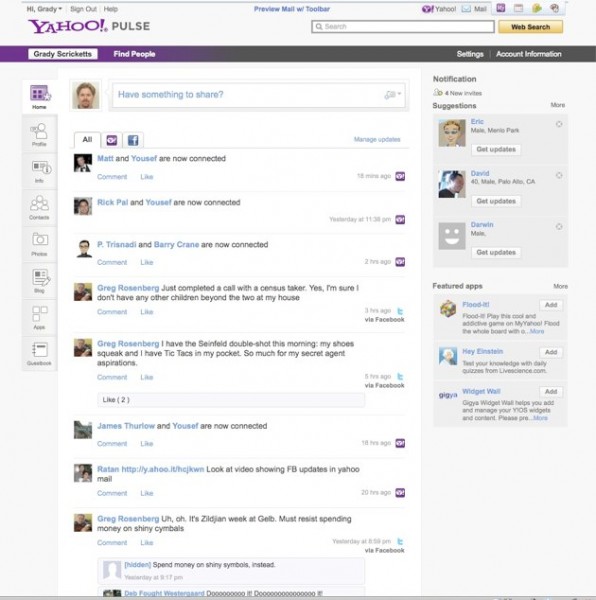Open the Manage updates link

point(377,139)
